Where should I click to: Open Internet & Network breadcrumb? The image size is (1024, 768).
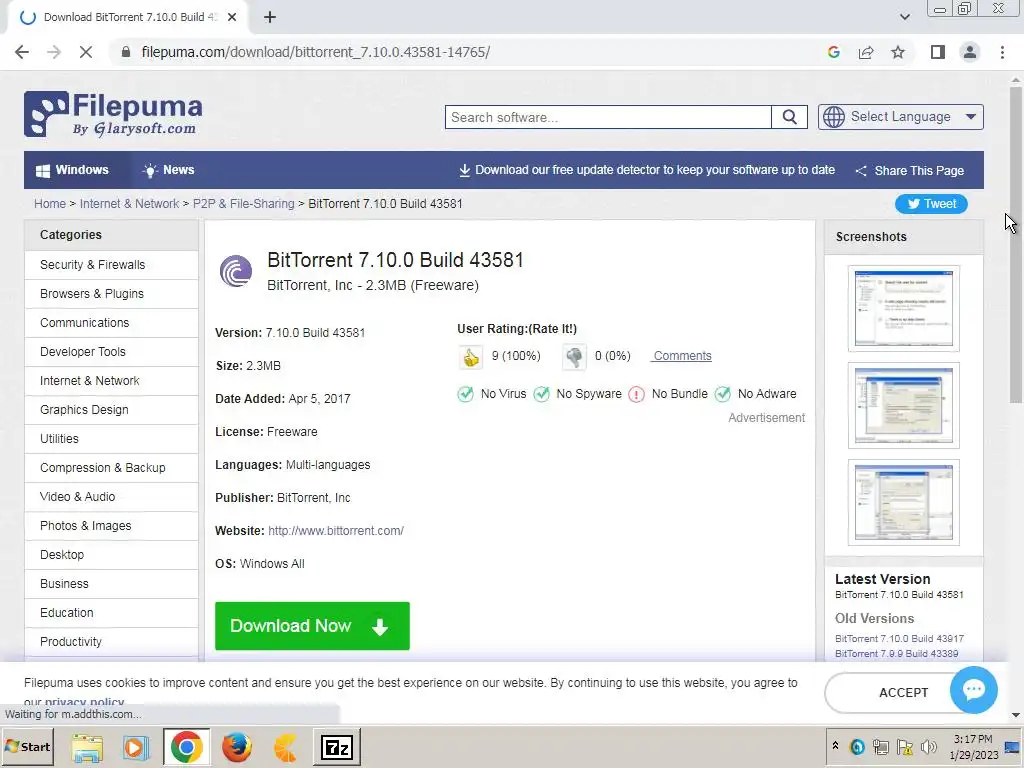click(x=129, y=204)
